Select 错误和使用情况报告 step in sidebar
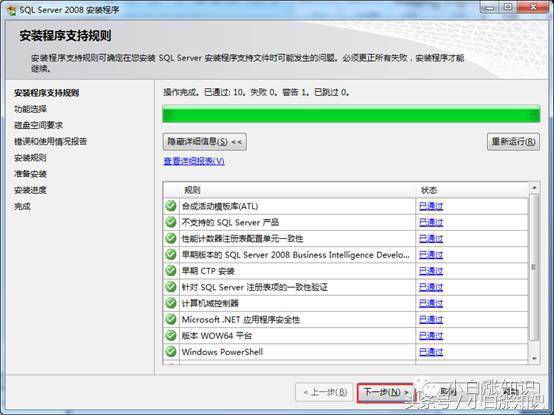Screen dimensions: 554x415 (51, 141)
